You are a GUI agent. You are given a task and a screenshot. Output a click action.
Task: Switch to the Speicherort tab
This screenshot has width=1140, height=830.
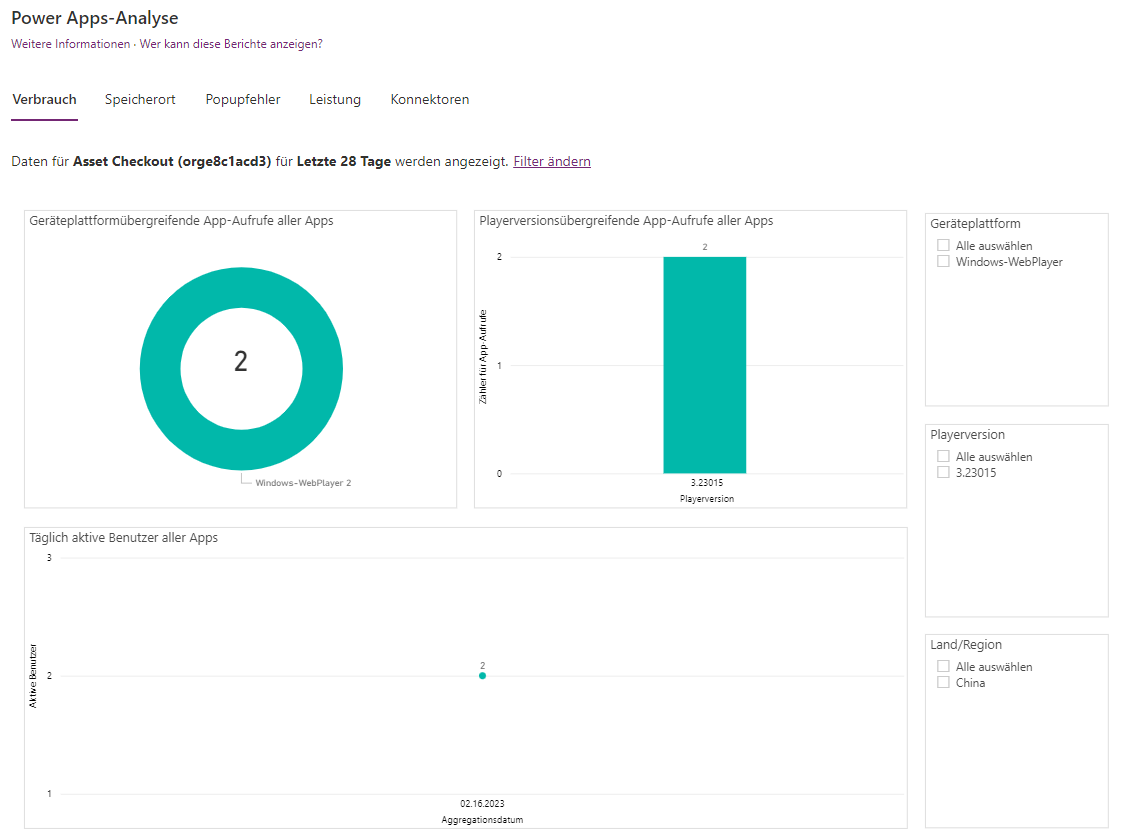coord(140,100)
